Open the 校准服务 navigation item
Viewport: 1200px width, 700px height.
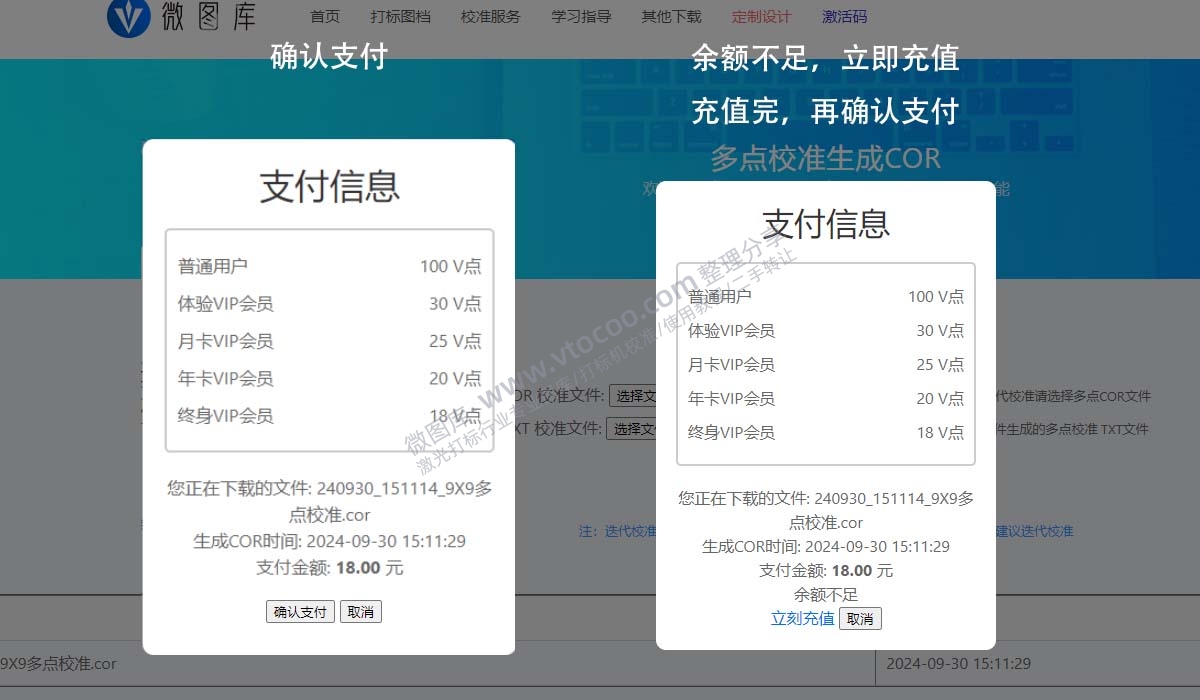[x=490, y=16]
